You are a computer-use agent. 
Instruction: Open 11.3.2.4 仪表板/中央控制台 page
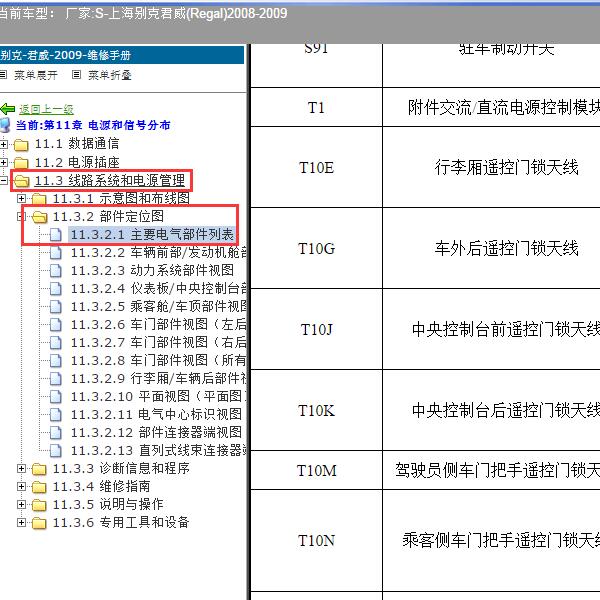158,289
